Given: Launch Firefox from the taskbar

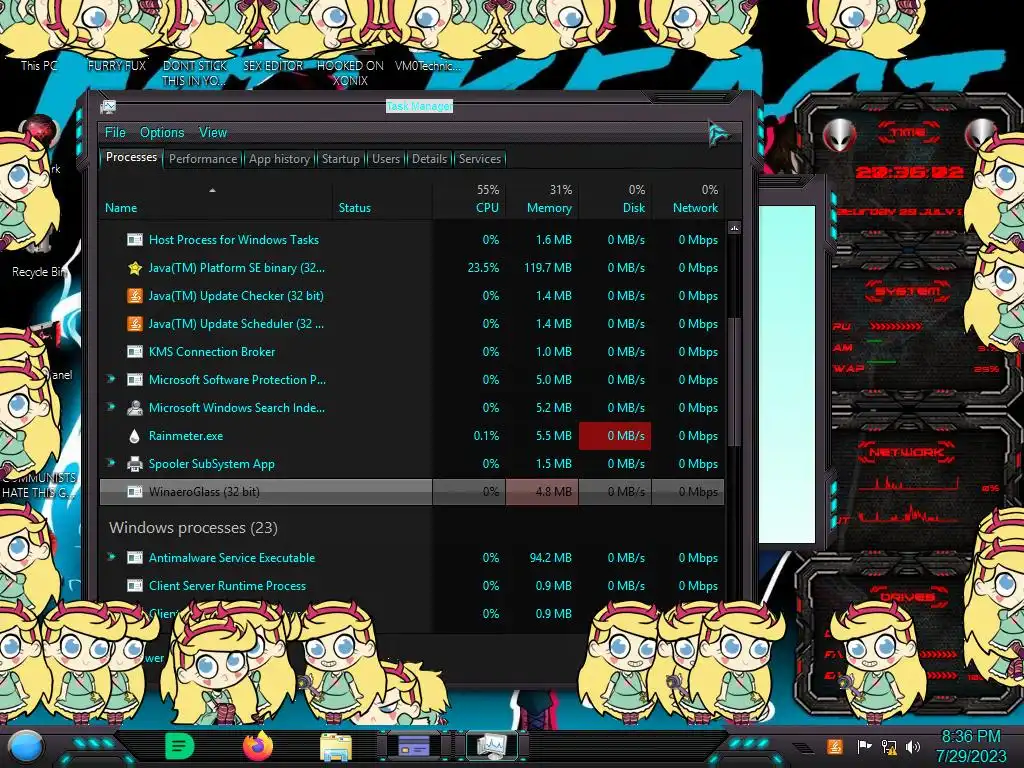Looking at the screenshot, I should coord(258,746).
